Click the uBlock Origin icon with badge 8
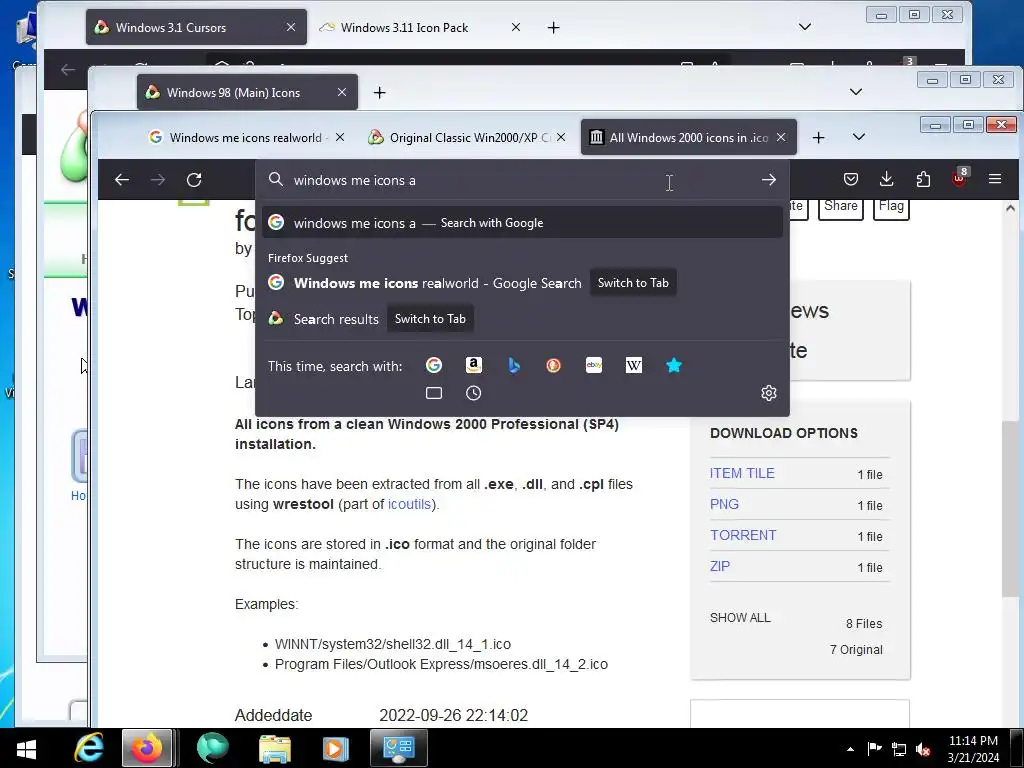1024x768 pixels. (959, 178)
